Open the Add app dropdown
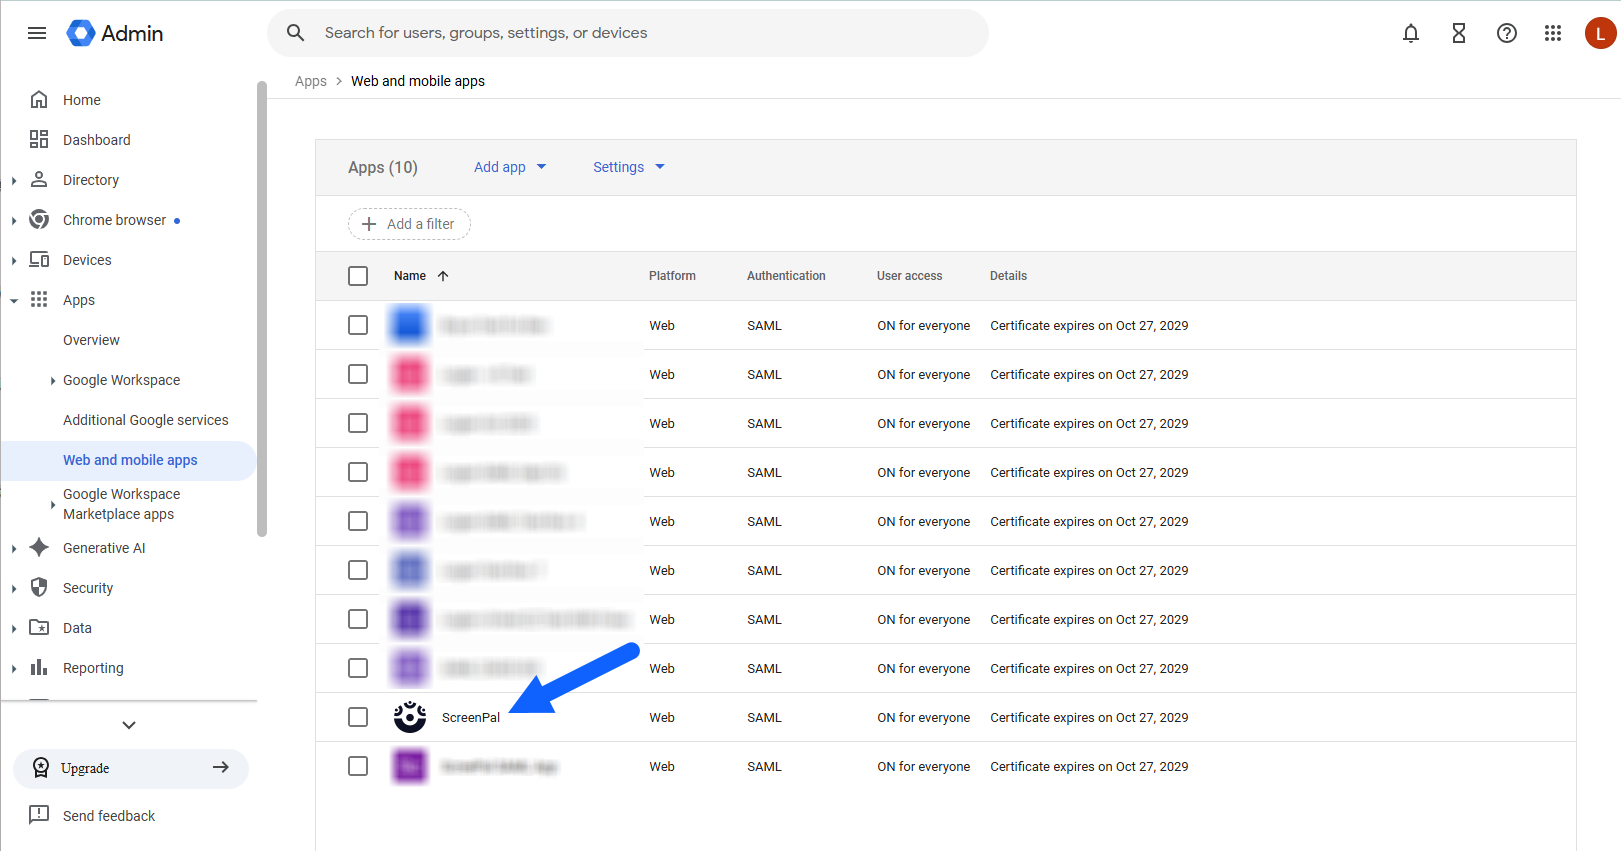The width and height of the screenshot is (1621, 851). (510, 167)
